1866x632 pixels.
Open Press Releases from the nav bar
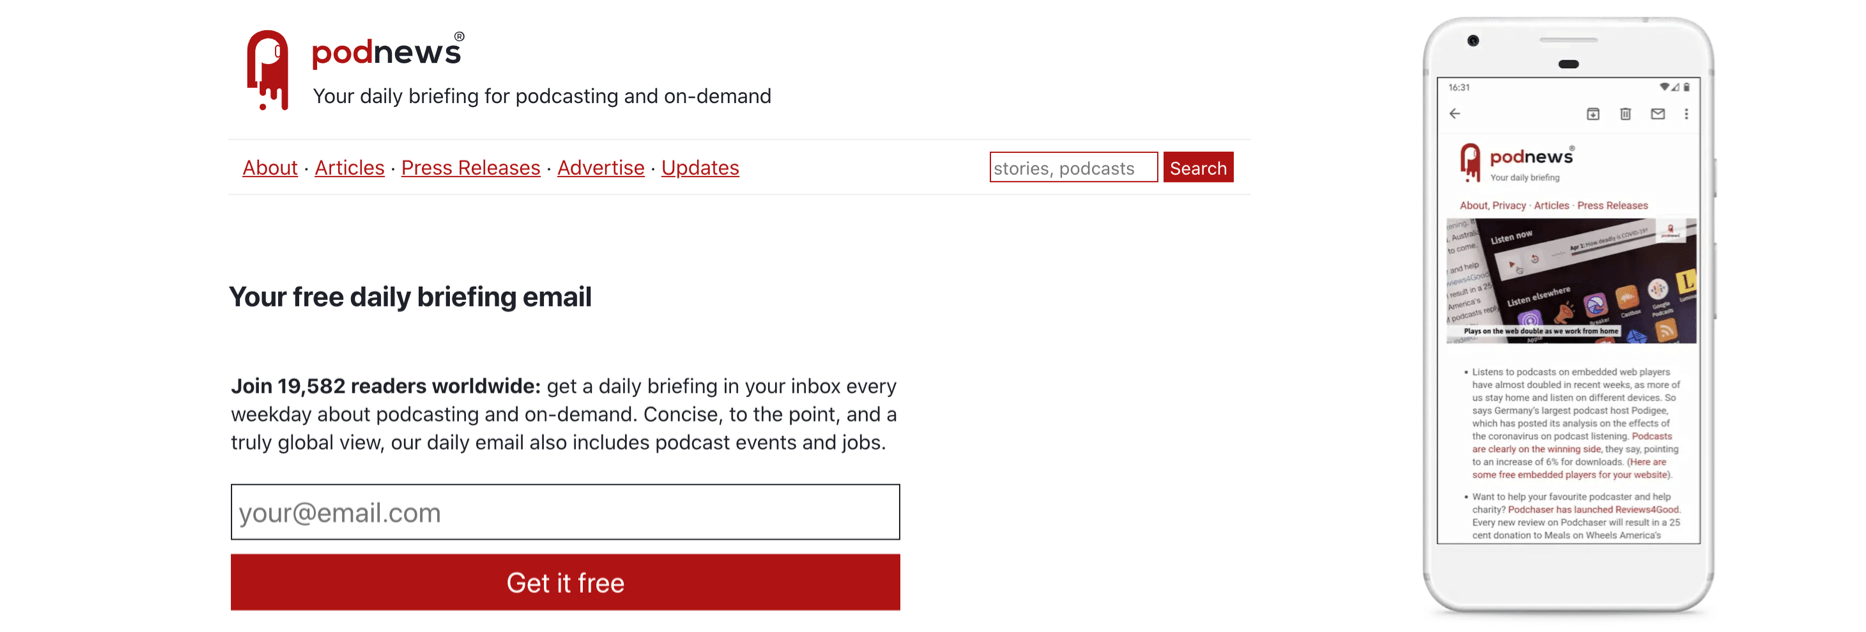point(470,168)
